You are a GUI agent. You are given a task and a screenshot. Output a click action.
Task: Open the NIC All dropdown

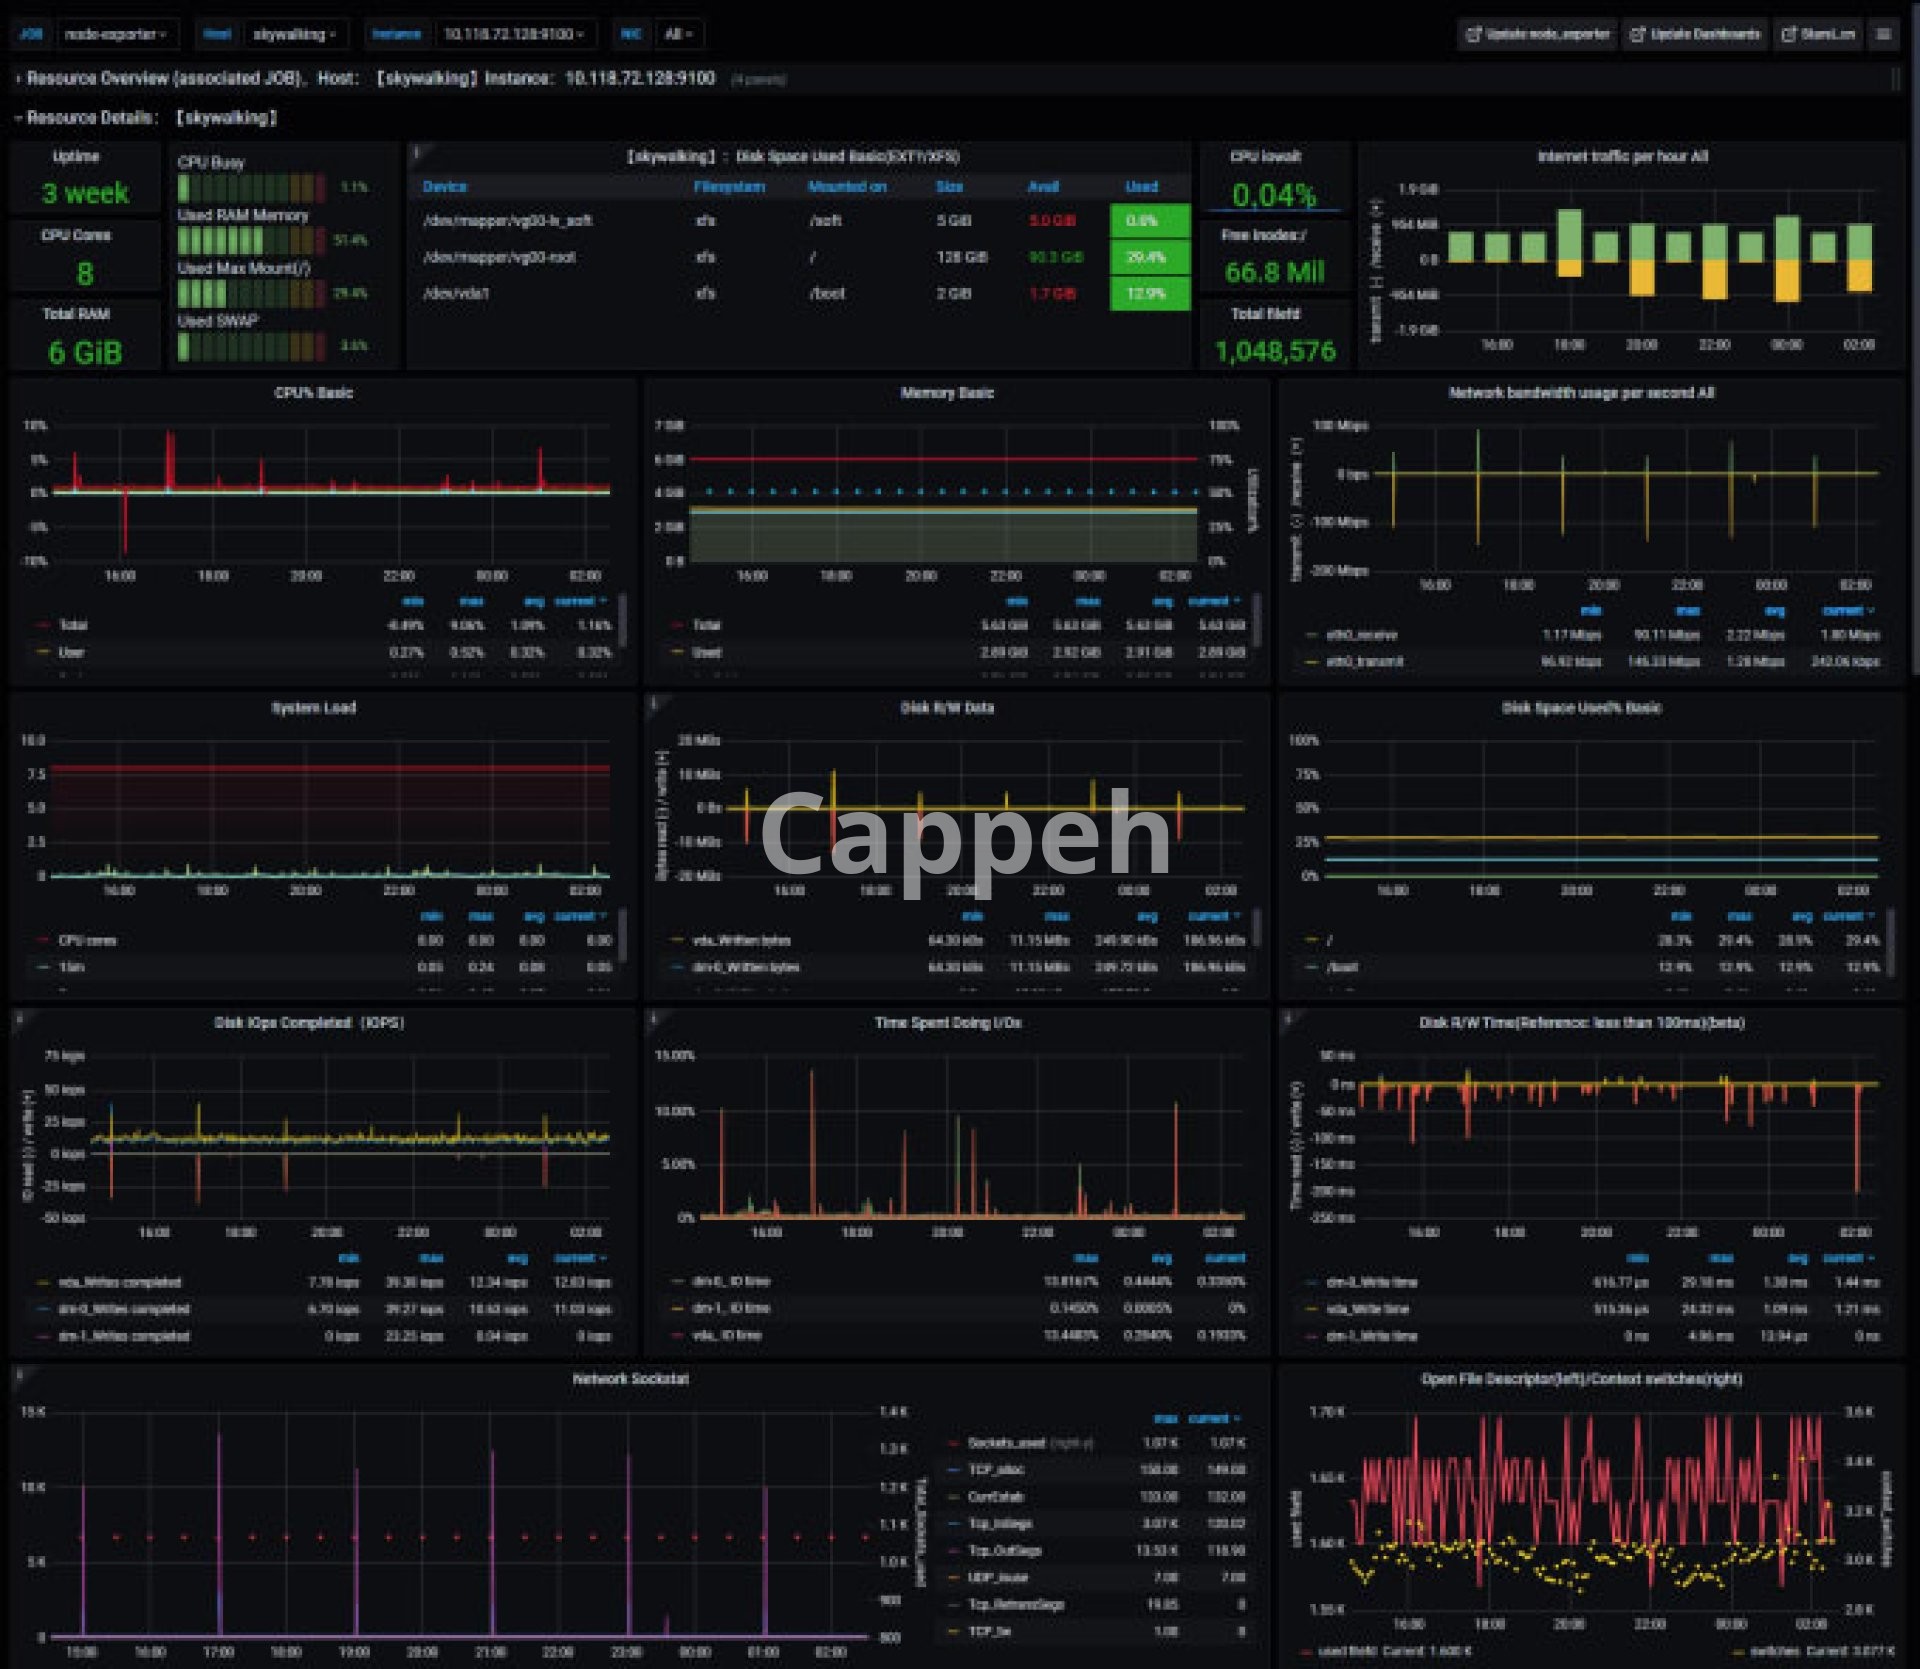[679, 34]
